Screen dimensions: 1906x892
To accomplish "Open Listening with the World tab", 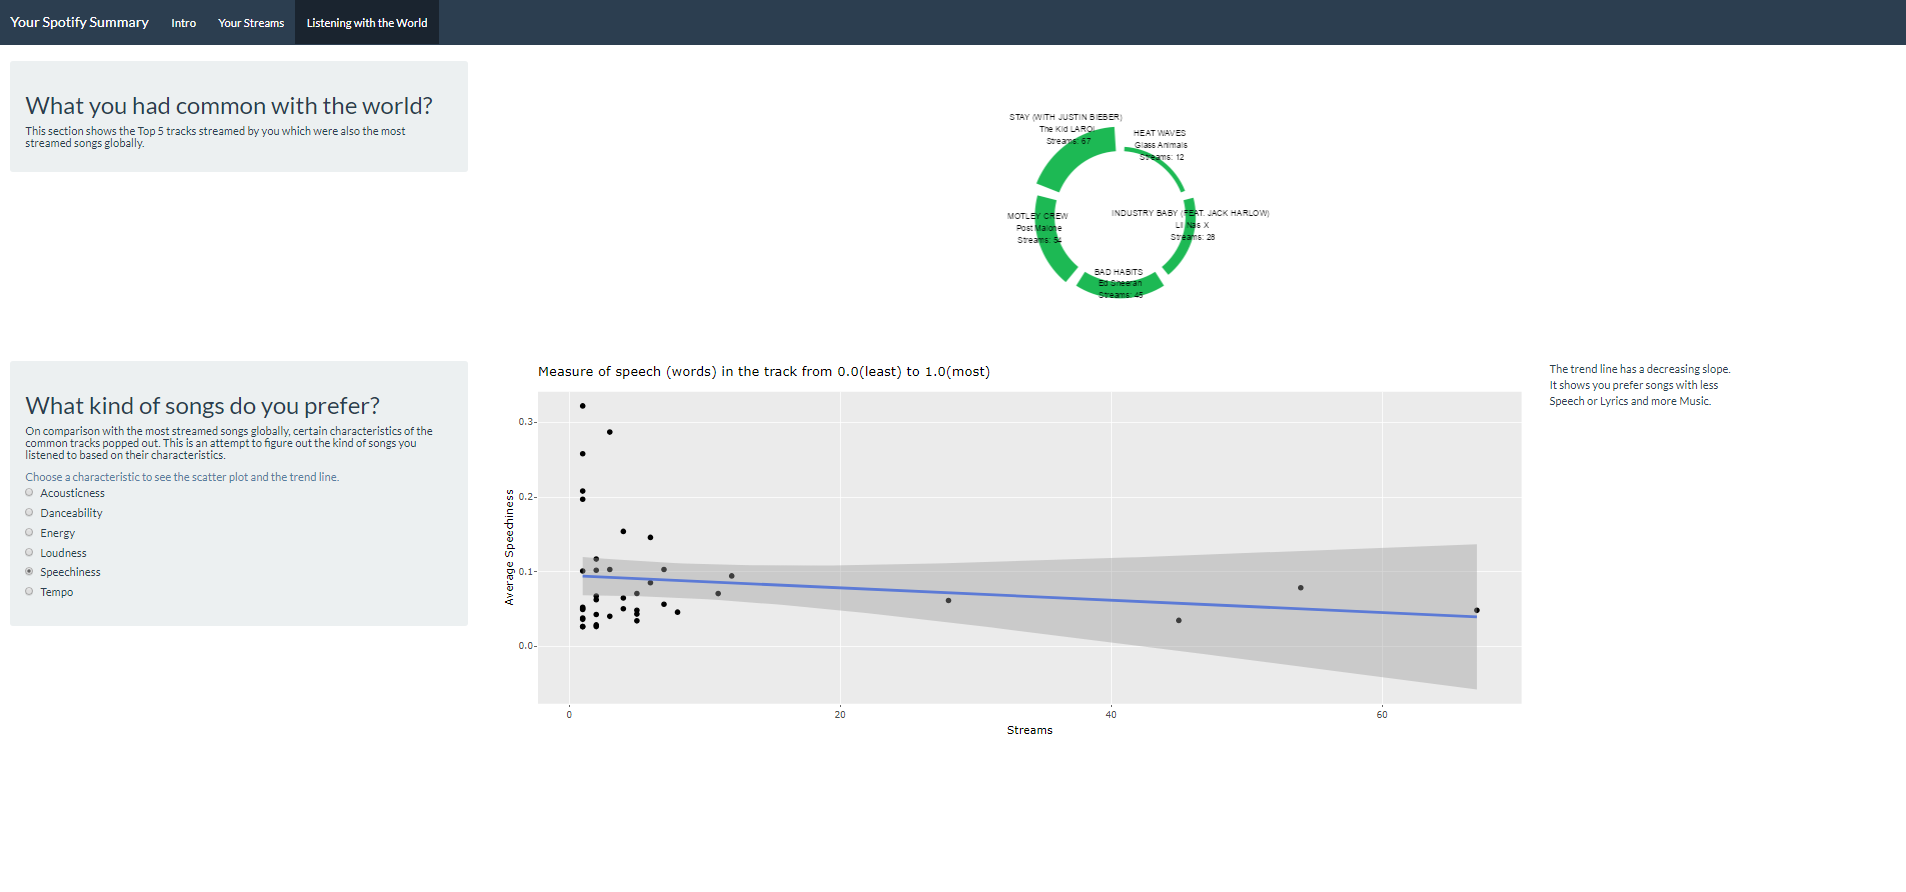I will tap(367, 23).
